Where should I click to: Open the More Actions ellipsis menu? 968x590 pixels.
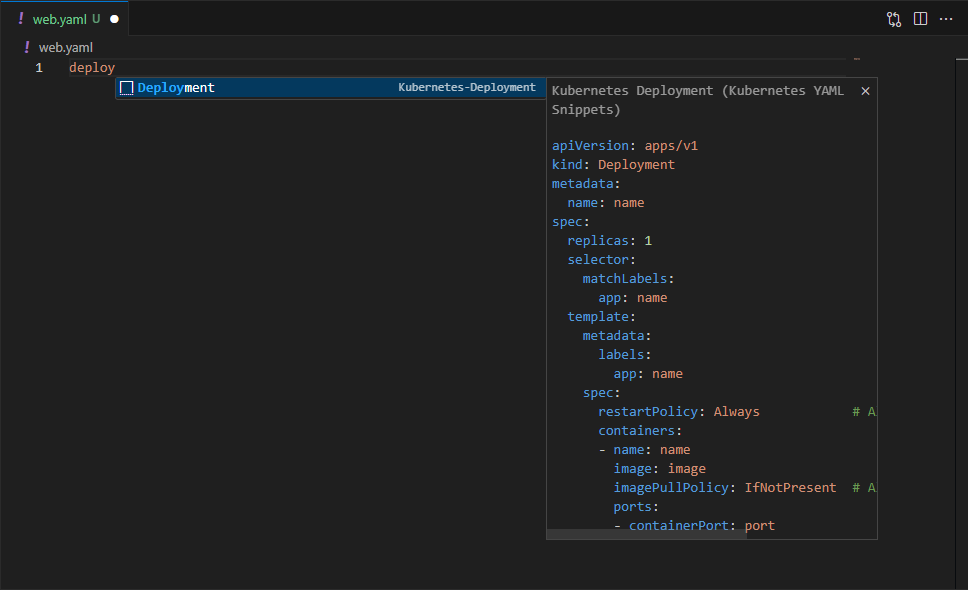(x=946, y=19)
